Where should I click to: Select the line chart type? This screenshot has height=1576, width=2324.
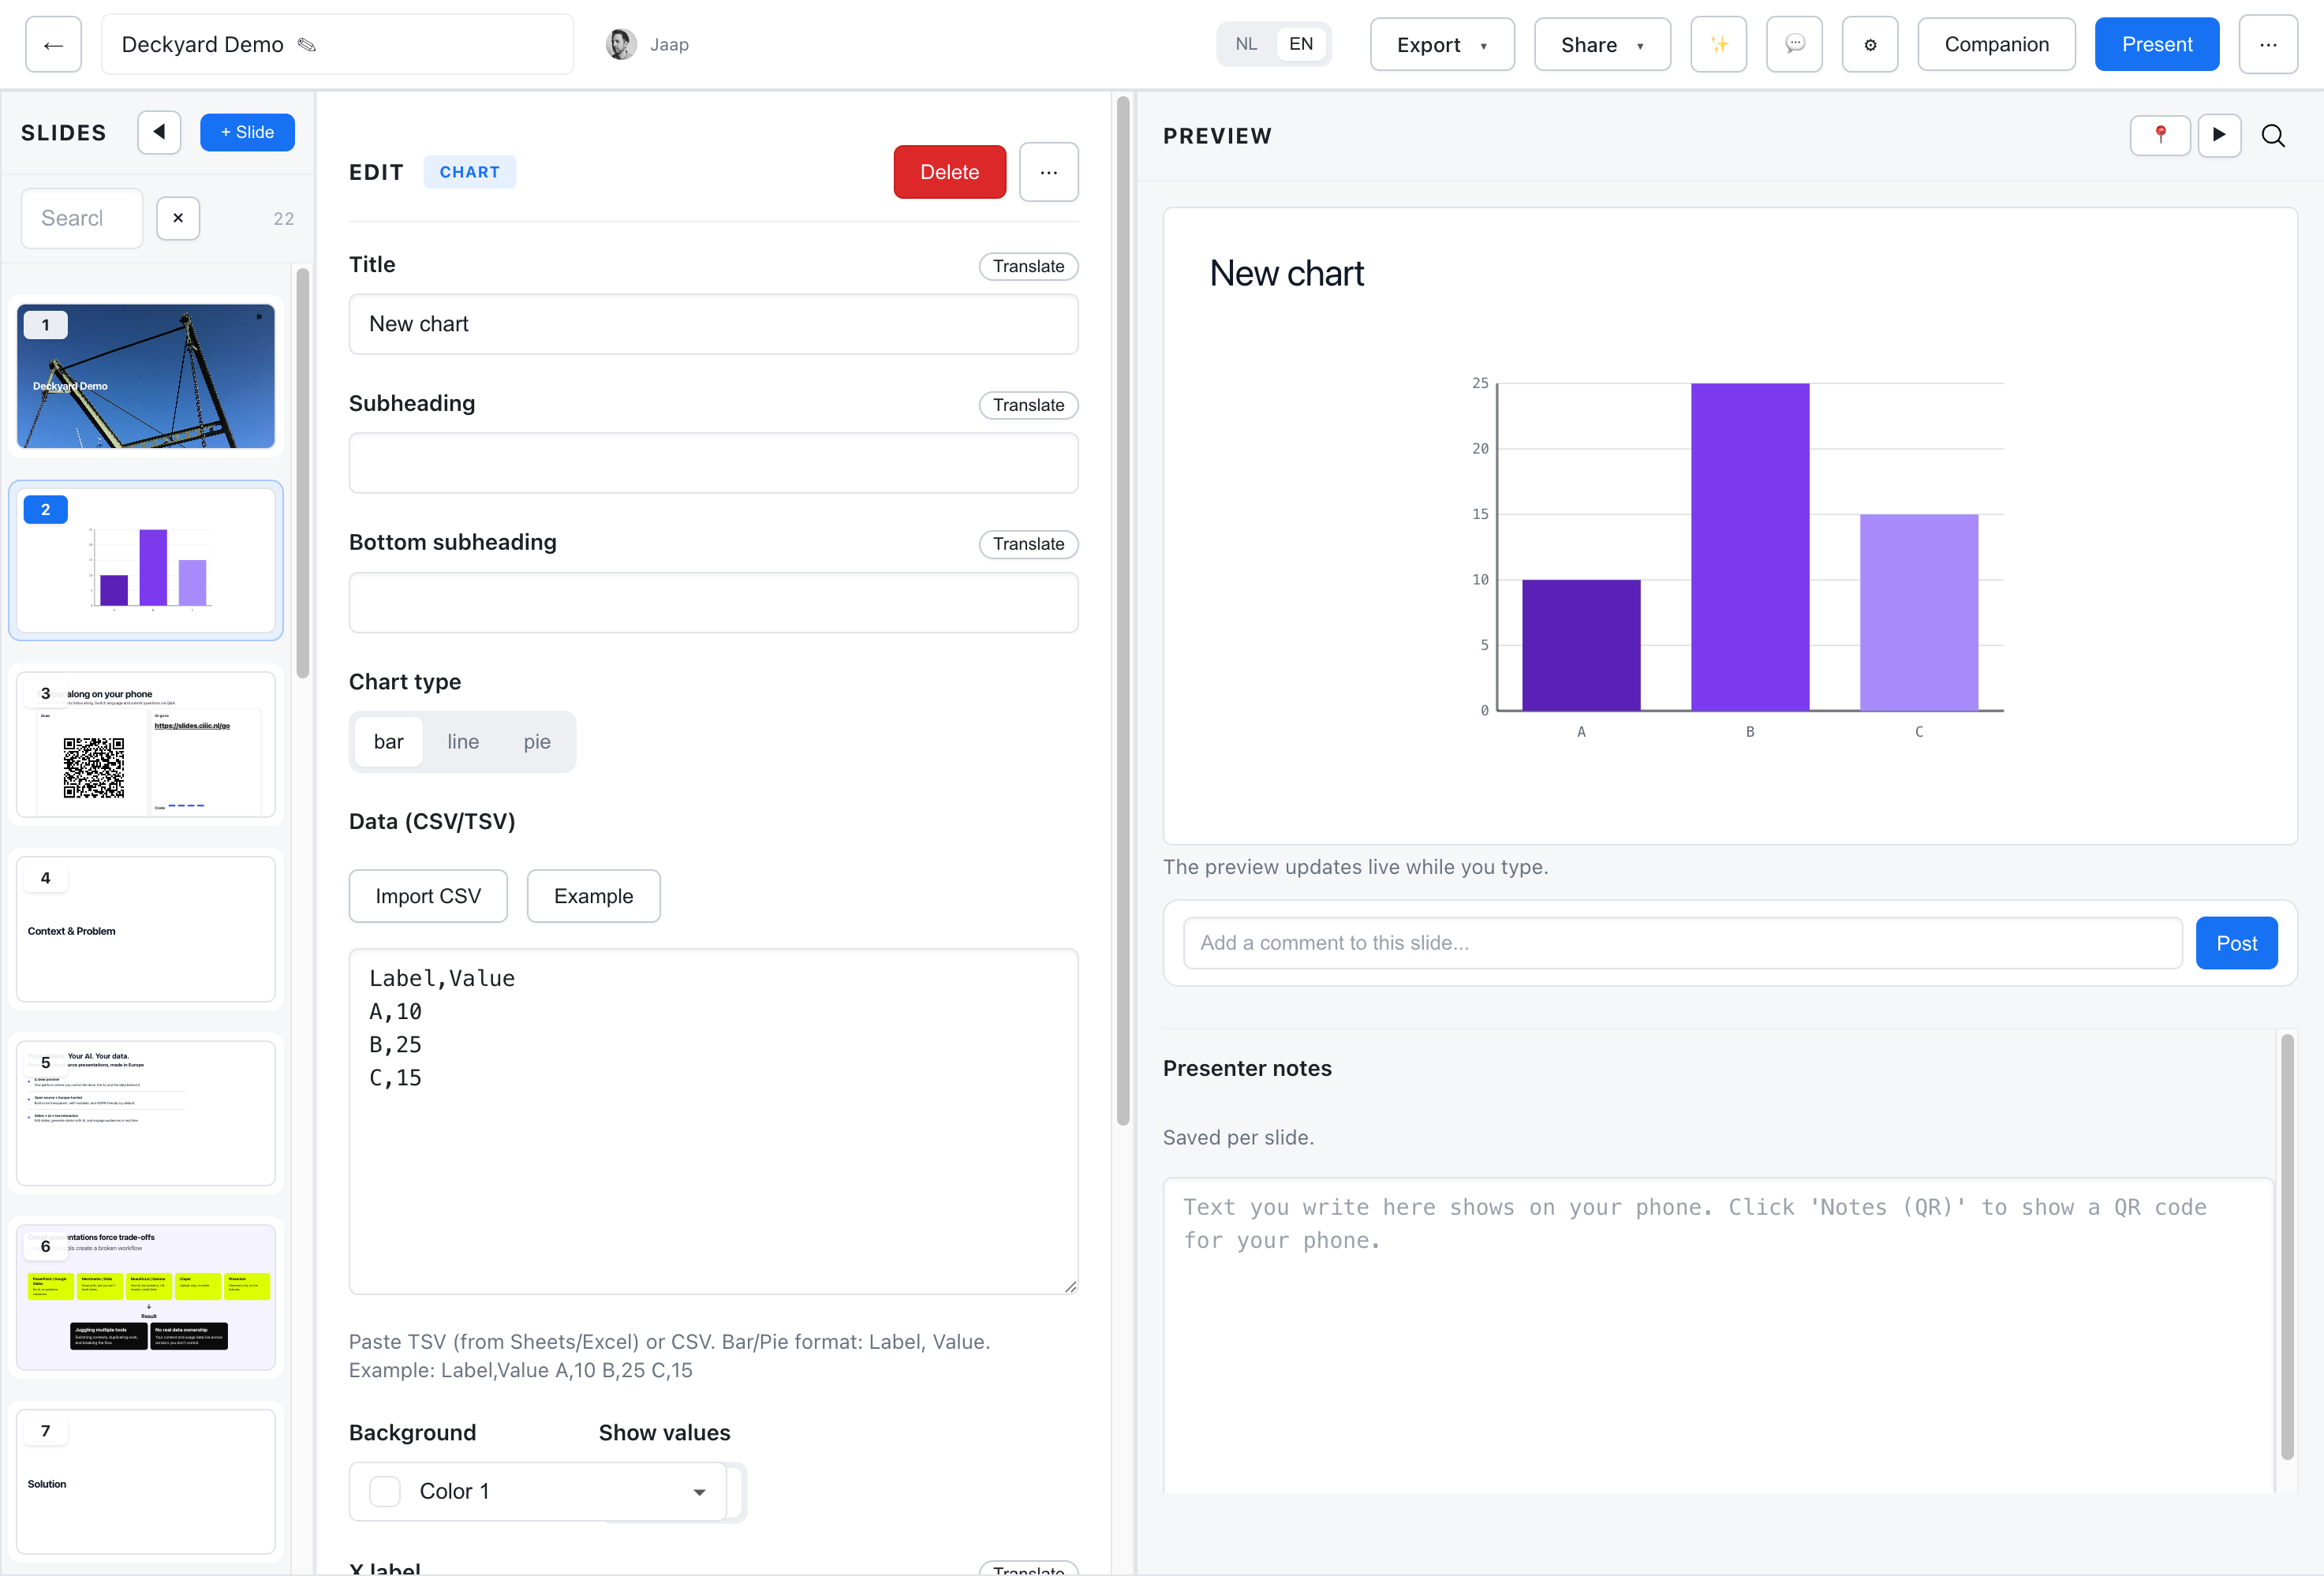tap(463, 742)
